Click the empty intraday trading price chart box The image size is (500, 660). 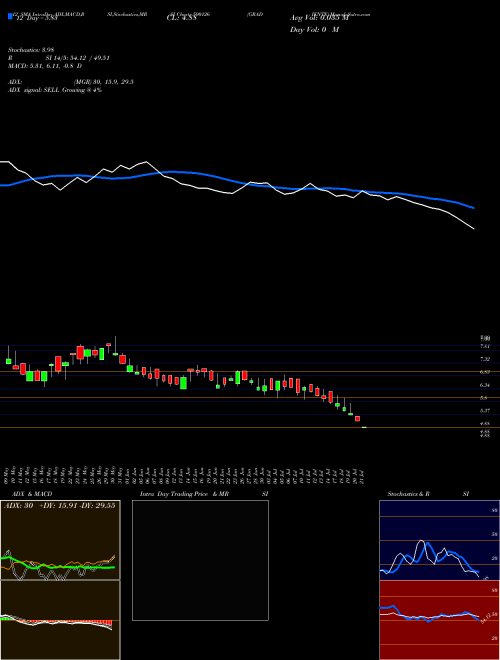click(x=200, y=560)
